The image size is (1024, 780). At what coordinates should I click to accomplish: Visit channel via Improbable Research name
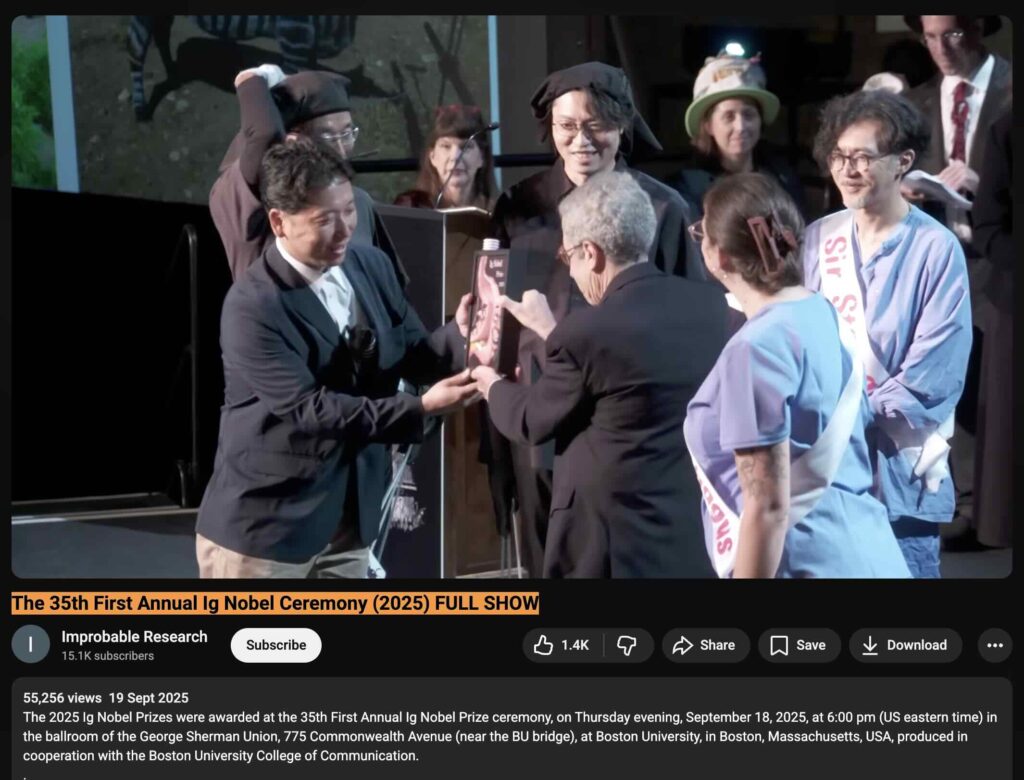[x=134, y=636]
